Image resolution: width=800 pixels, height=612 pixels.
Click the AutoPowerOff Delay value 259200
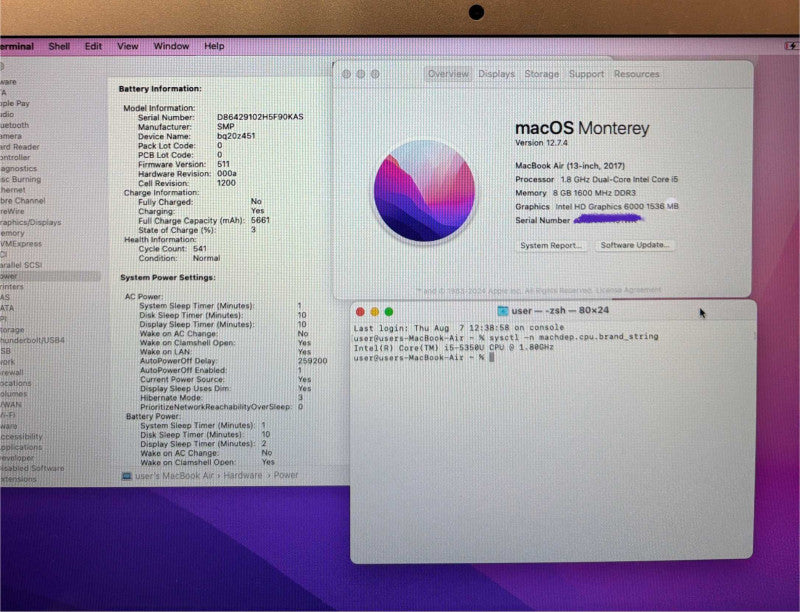pyautogui.click(x=313, y=361)
